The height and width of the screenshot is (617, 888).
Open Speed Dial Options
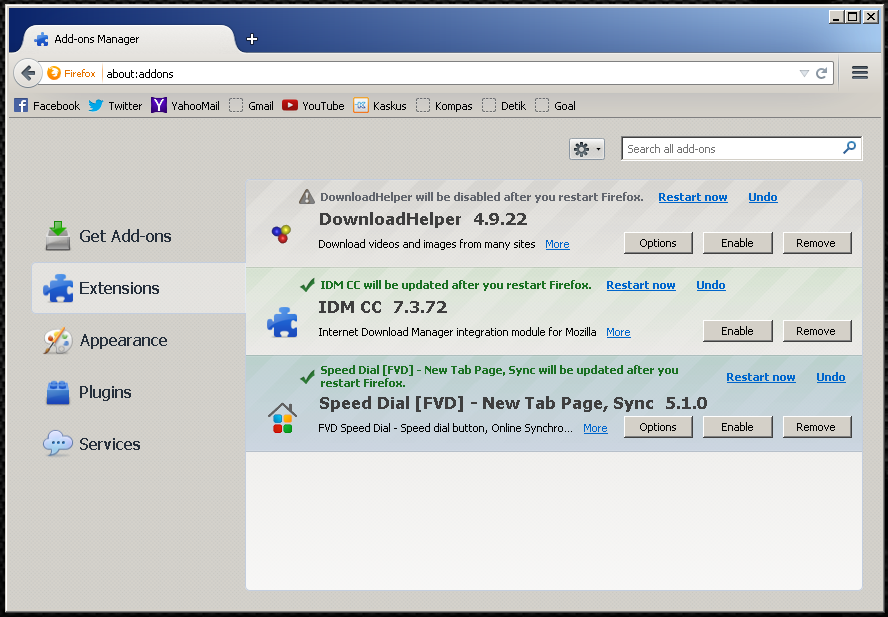click(658, 427)
